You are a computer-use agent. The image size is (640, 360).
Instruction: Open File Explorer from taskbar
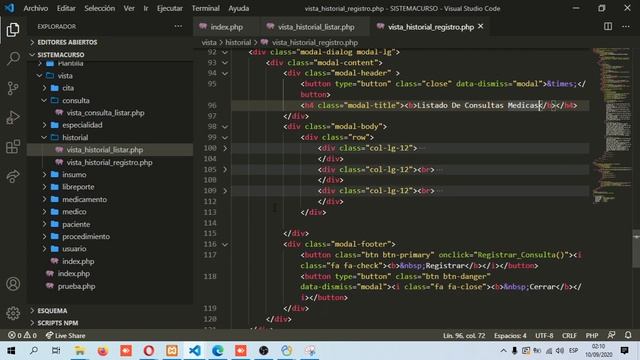79,351
